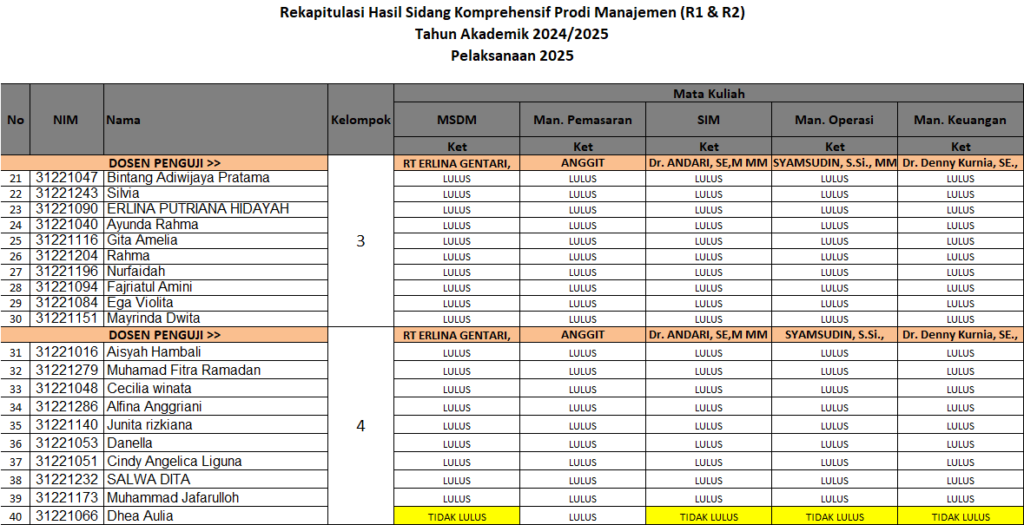Select Dhea Aulia's Man. Keuangan 'TIDAK LULUS'
This screenshot has width=1024, height=525.
click(961, 517)
